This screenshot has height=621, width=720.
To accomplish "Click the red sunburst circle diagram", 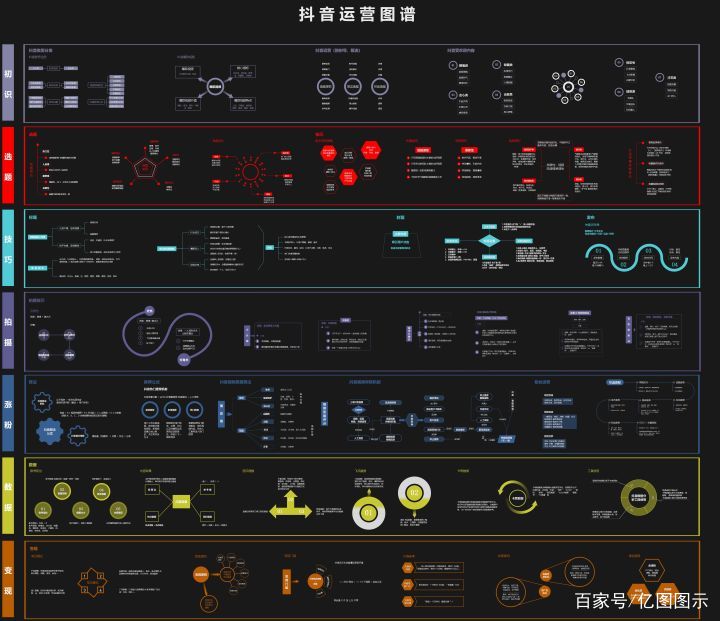I will [250, 172].
